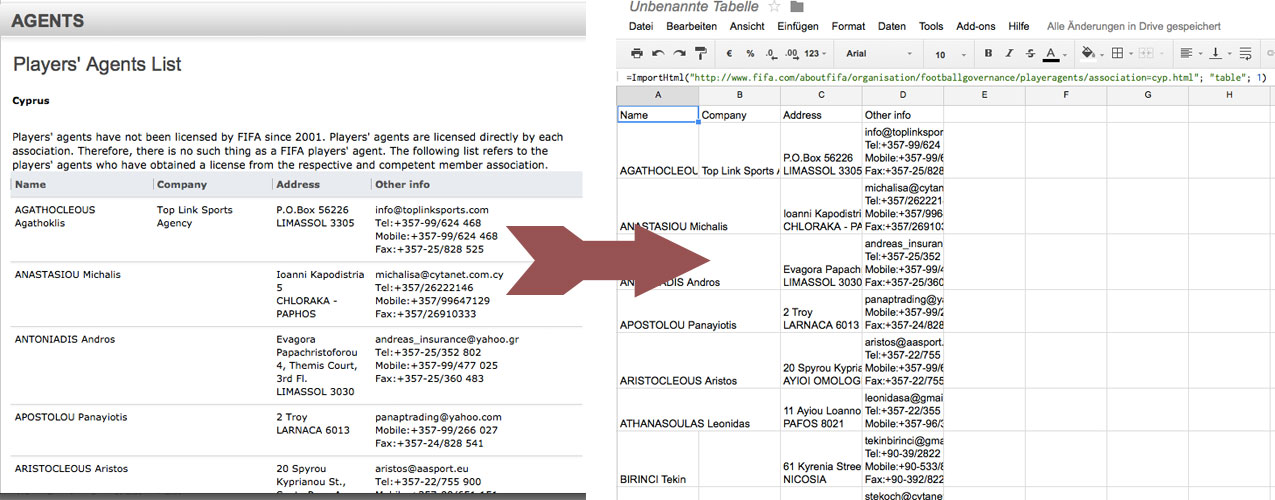Click 'ANASTASIOU Michalis' on FIFA webpage
This screenshot has height=500, width=1275.
pos(69,275)
